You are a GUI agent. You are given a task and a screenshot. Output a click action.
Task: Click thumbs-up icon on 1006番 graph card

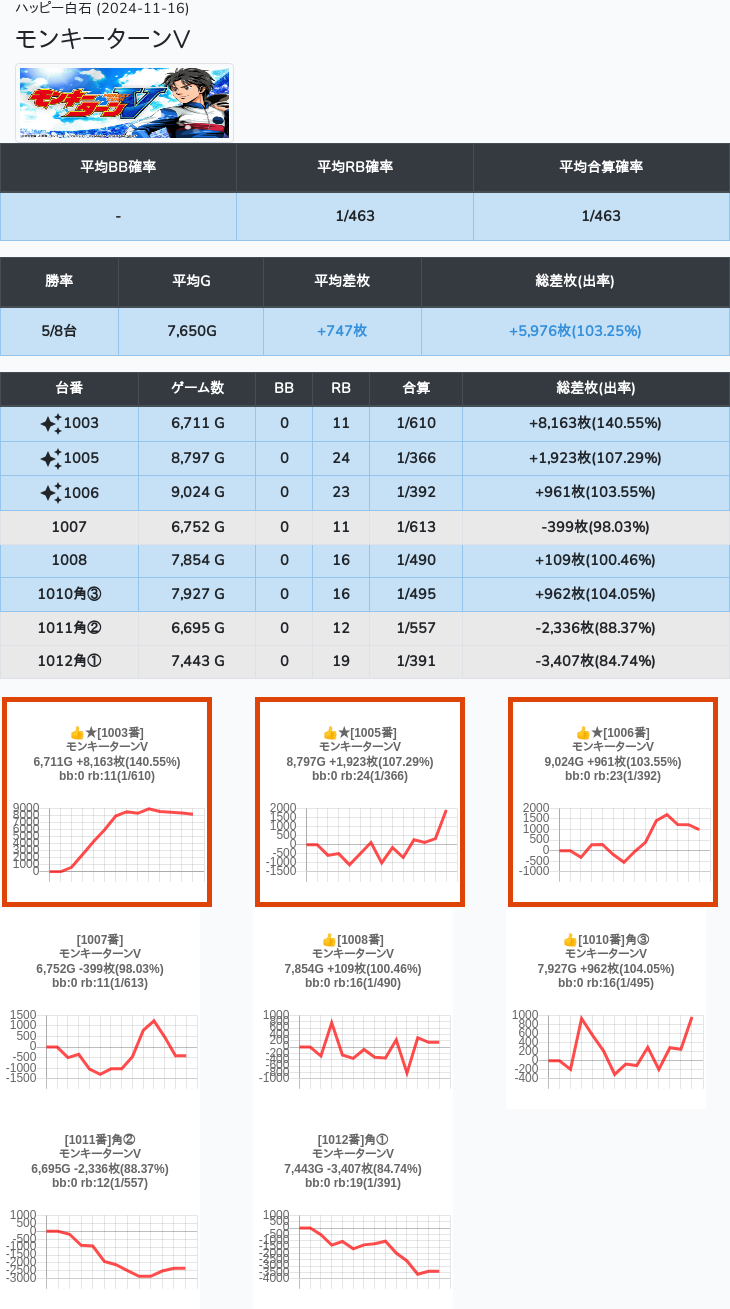click(x=582, y=733)
